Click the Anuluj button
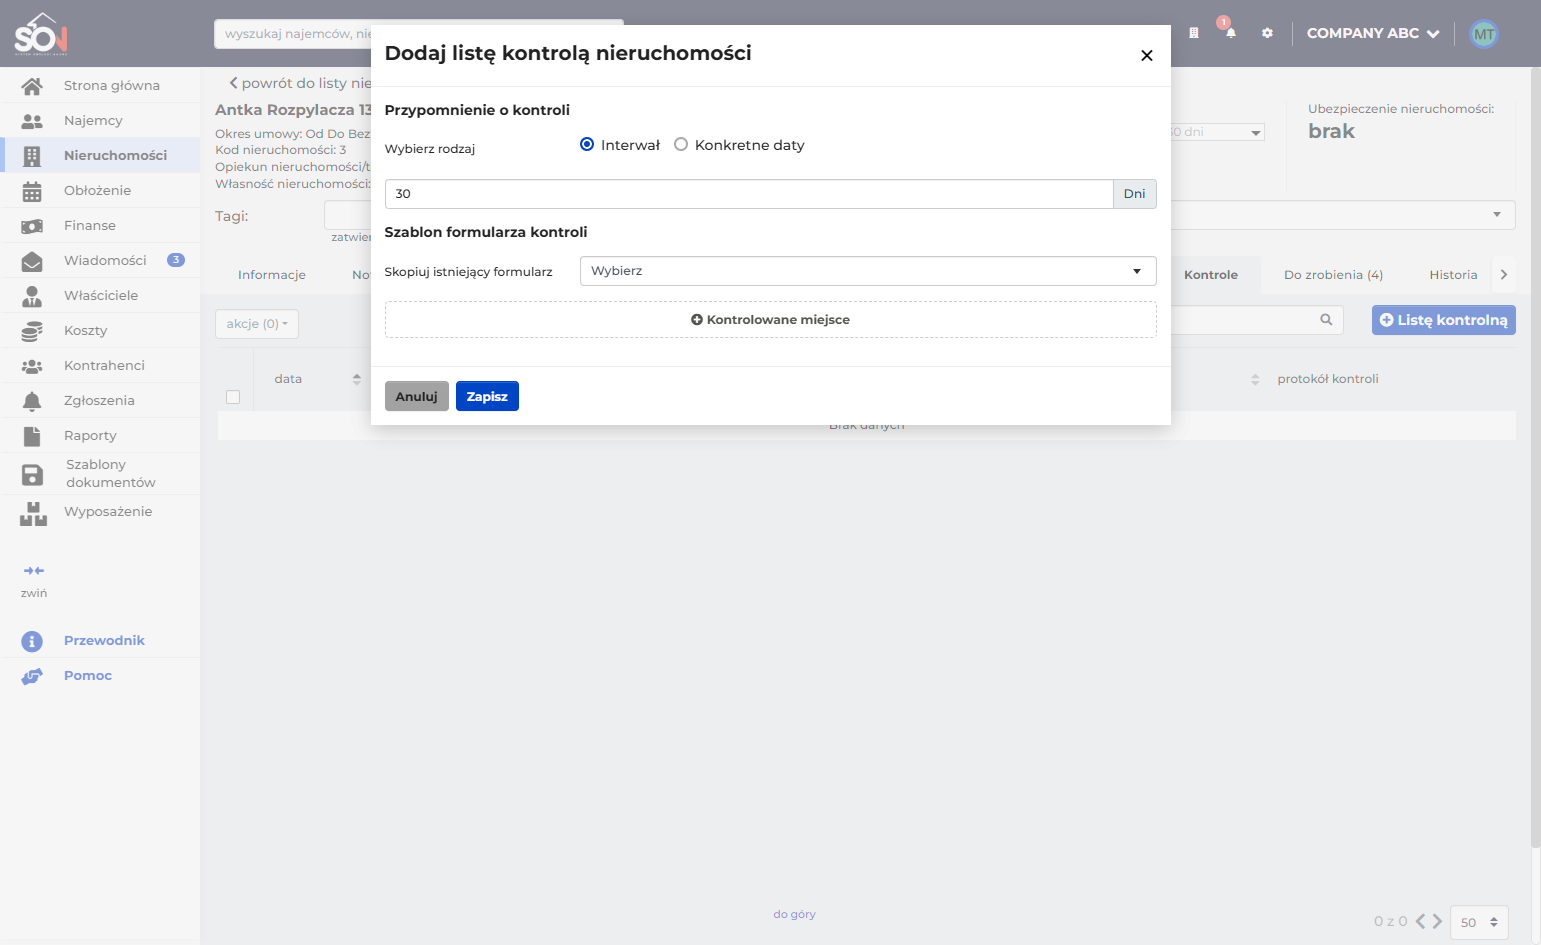 click(416, 396)
